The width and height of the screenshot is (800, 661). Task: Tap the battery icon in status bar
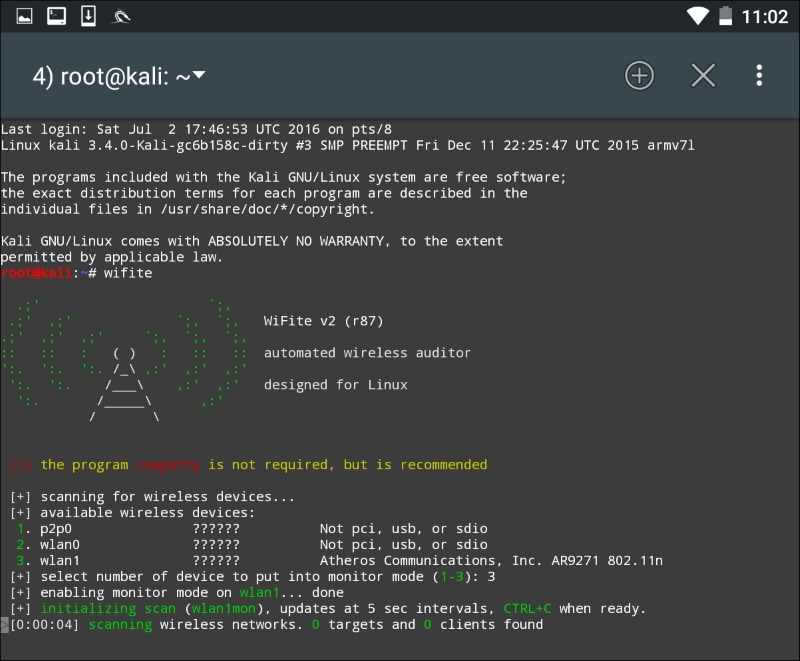coord(726,16)
